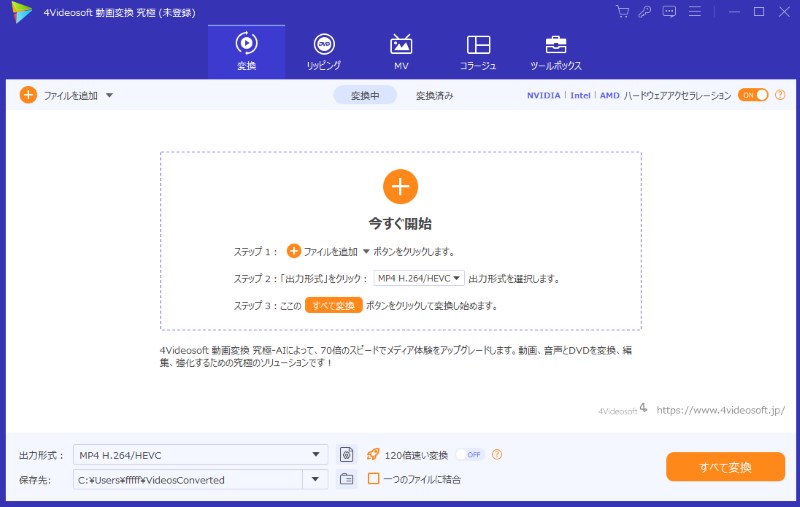Open the hamburger menu icon
Screen dimensions: 800x507
click(695, 12)
